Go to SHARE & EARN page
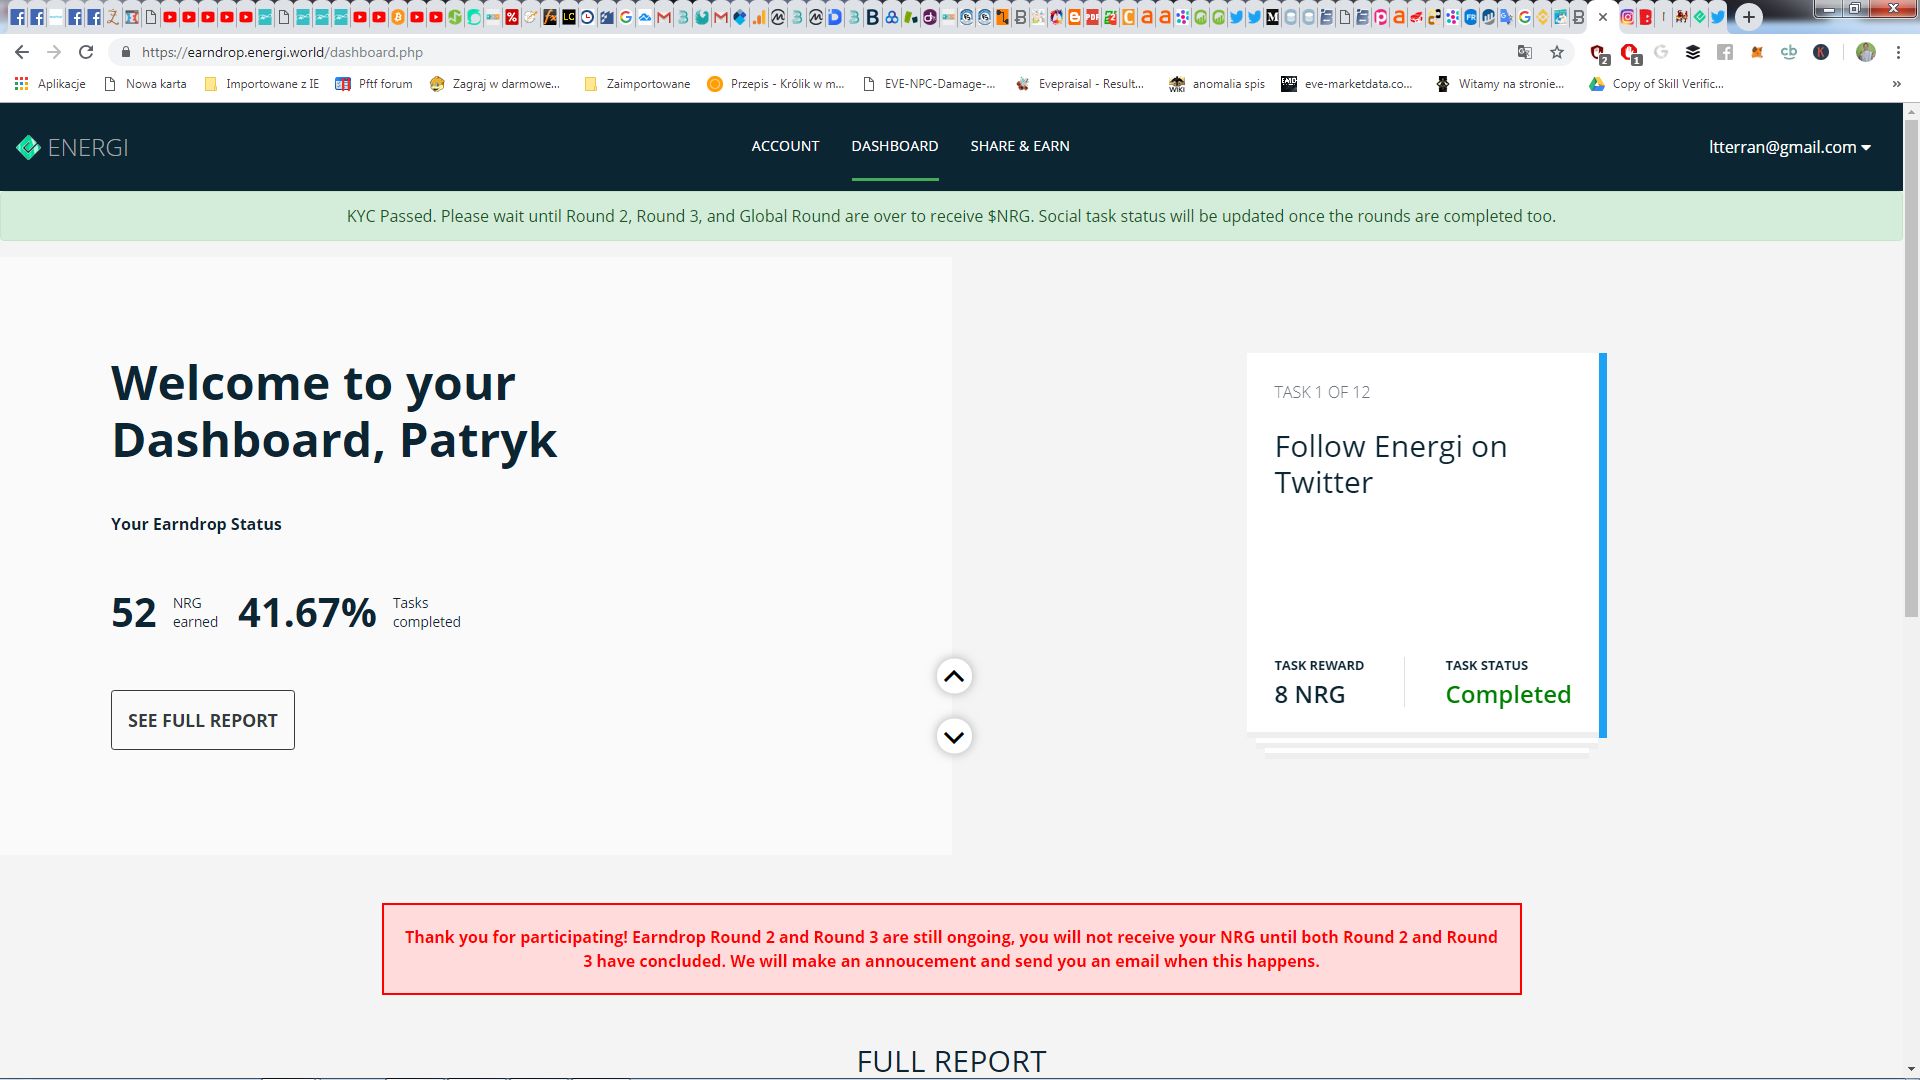Image resolution: width=1920 pixels, height=1080 pixels. 1020,146
